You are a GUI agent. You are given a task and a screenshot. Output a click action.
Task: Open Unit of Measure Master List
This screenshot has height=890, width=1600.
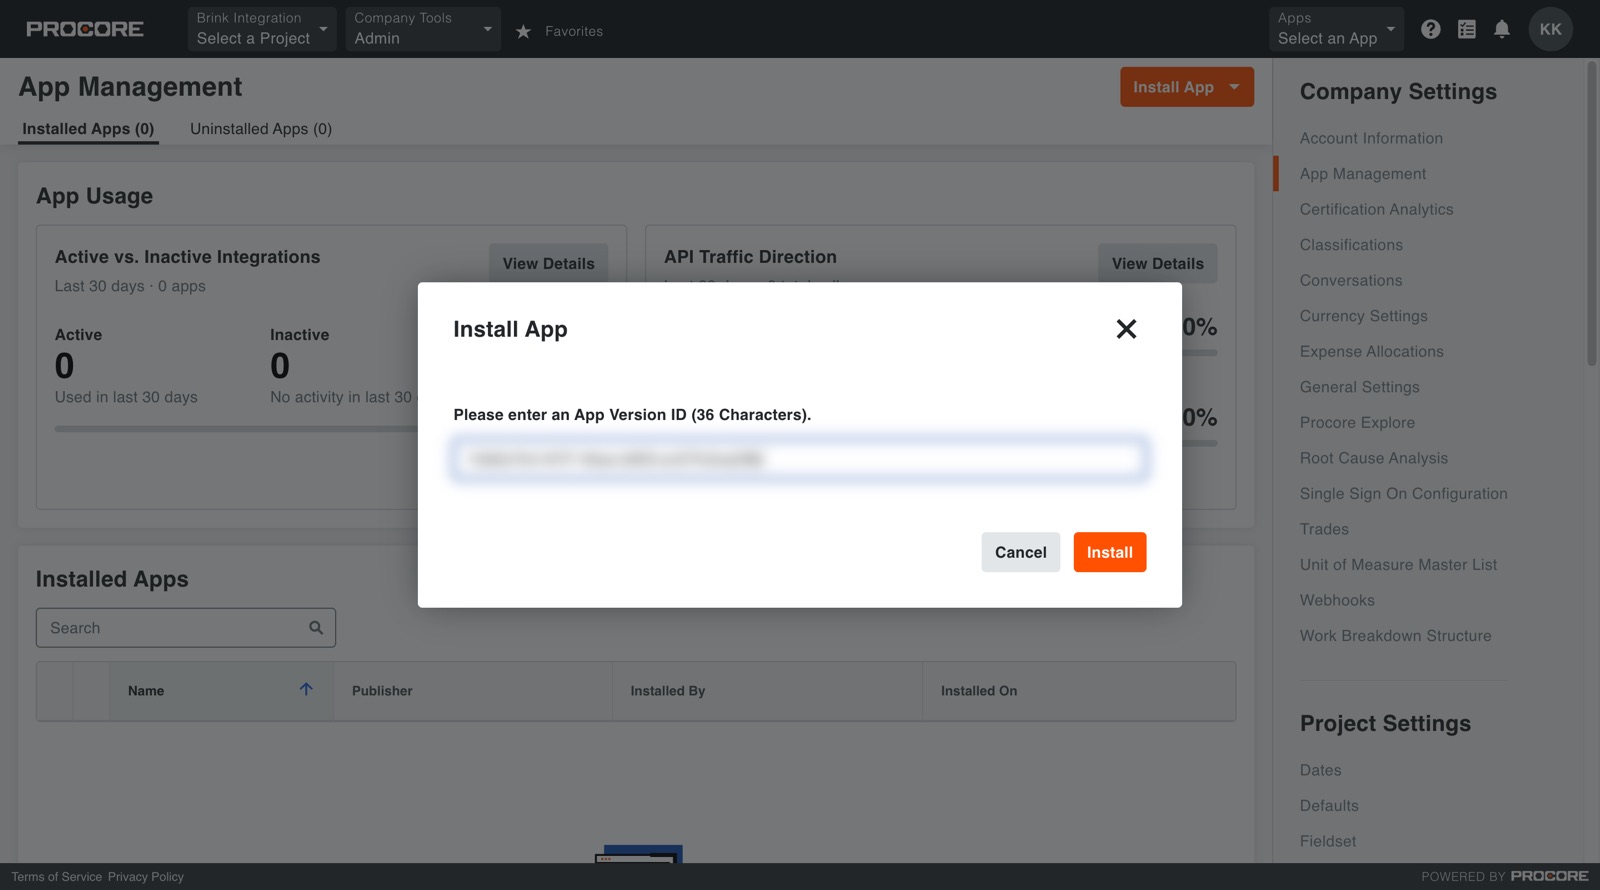pos(1399,565)
